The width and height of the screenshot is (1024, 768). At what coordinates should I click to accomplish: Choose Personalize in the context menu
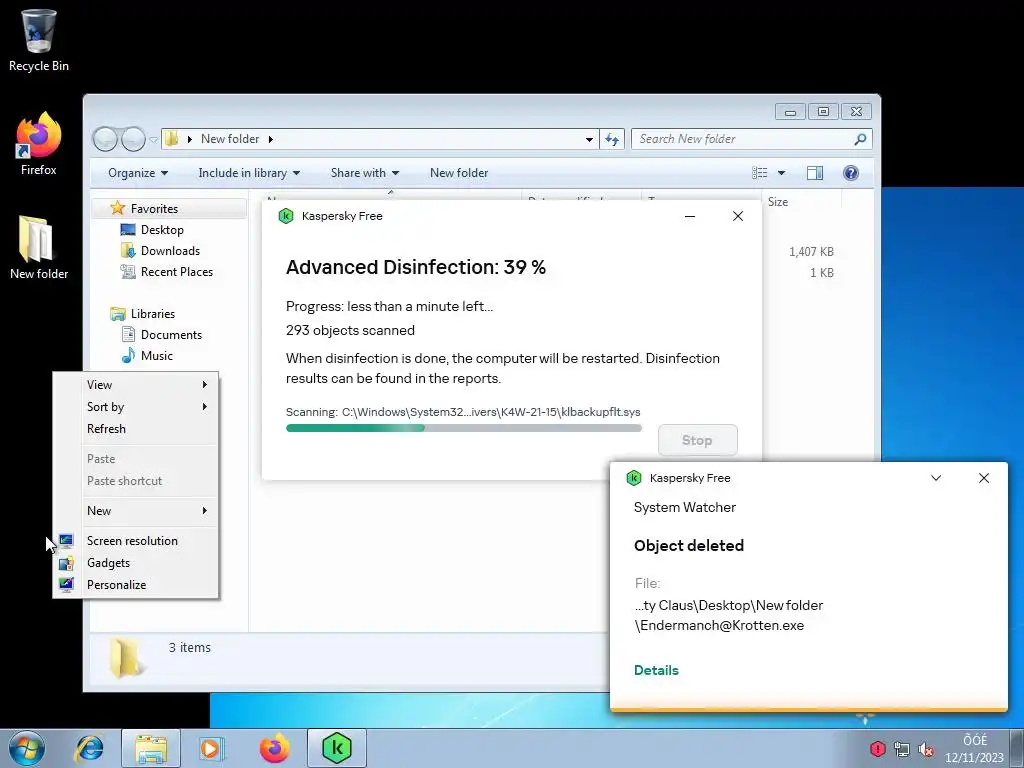pos(135,584)
